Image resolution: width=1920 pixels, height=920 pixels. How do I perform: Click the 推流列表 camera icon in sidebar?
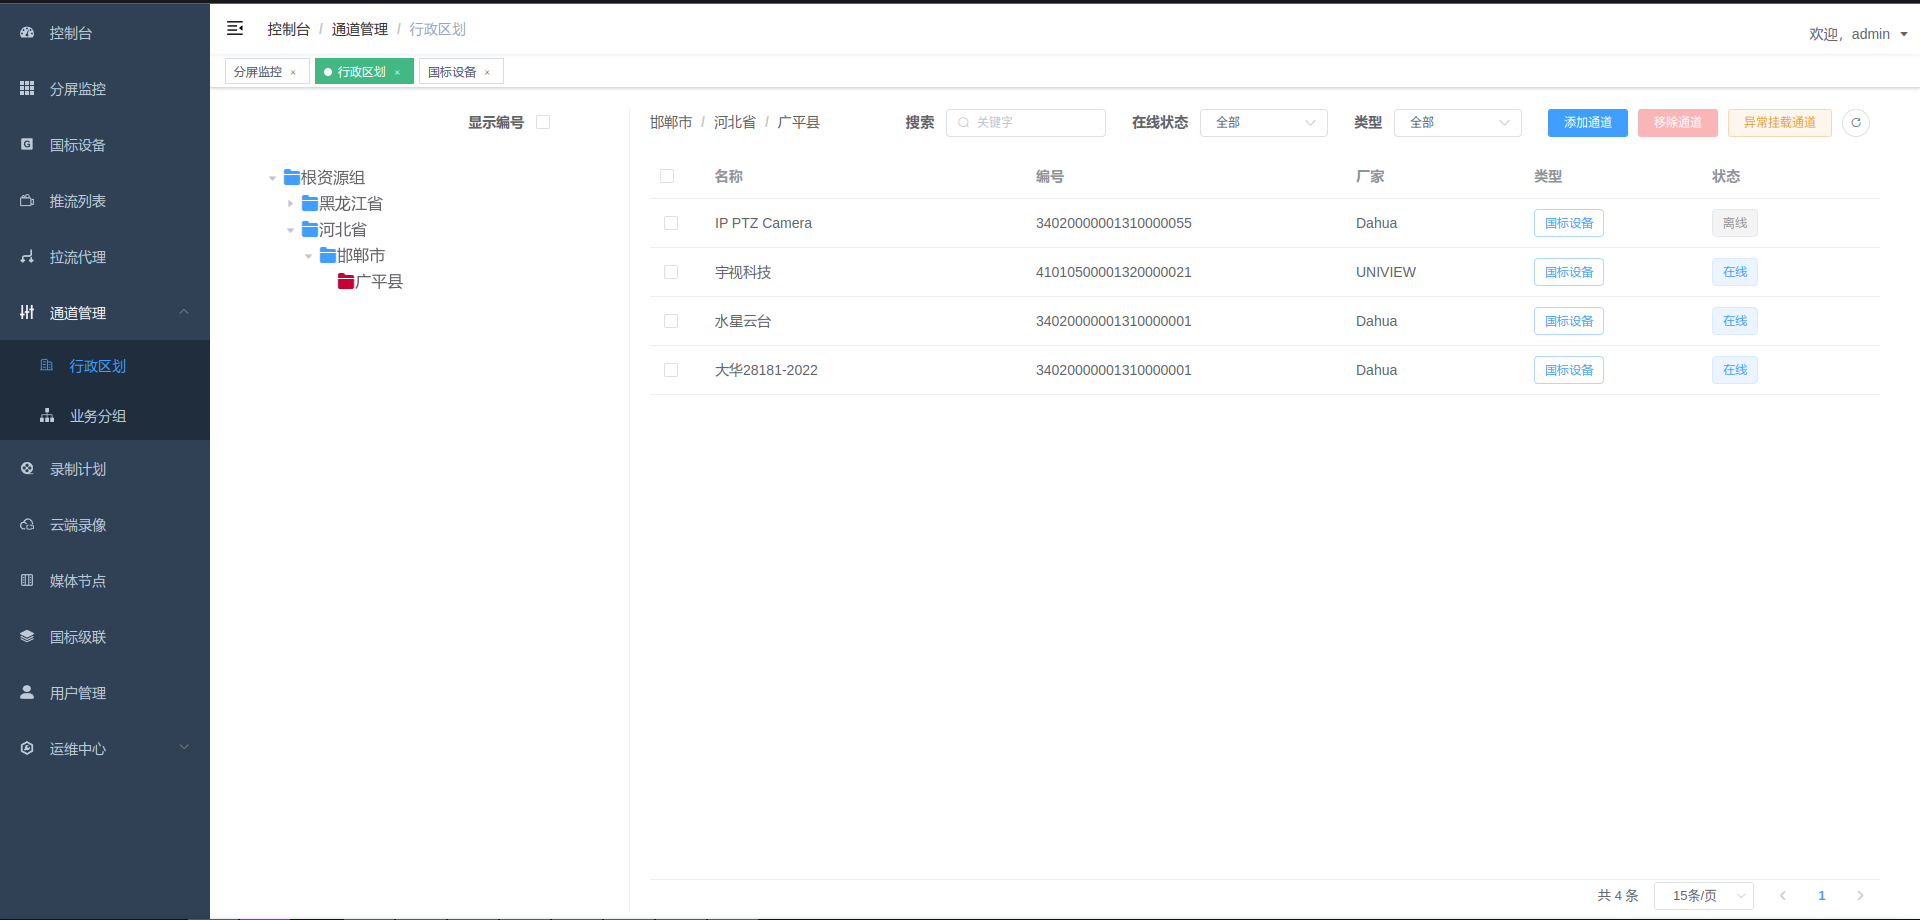click(27, 201)
